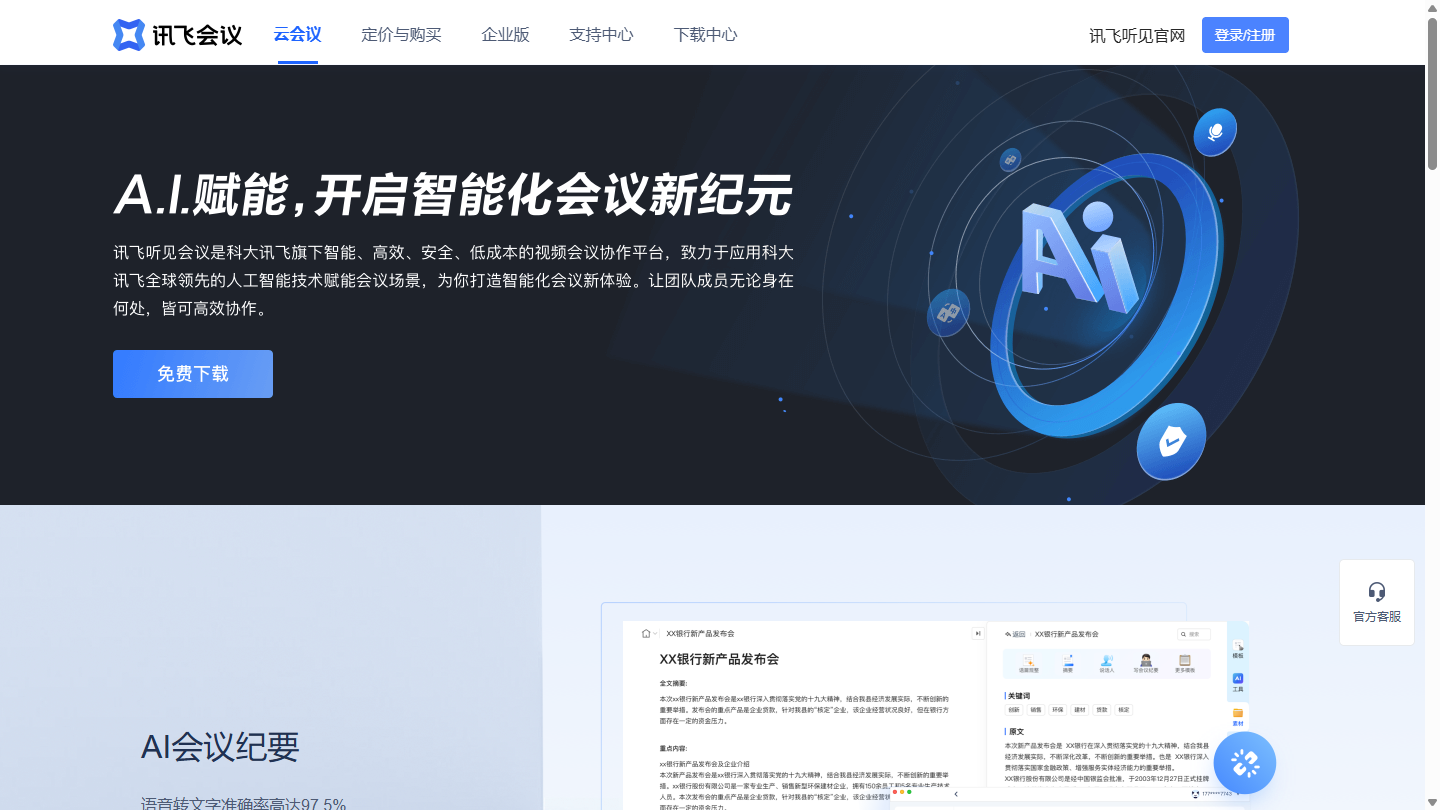This screenshot has height=810, width=1440.
Task: Click the 关键词 heading in preview
Action: [x=1018, y=696]
